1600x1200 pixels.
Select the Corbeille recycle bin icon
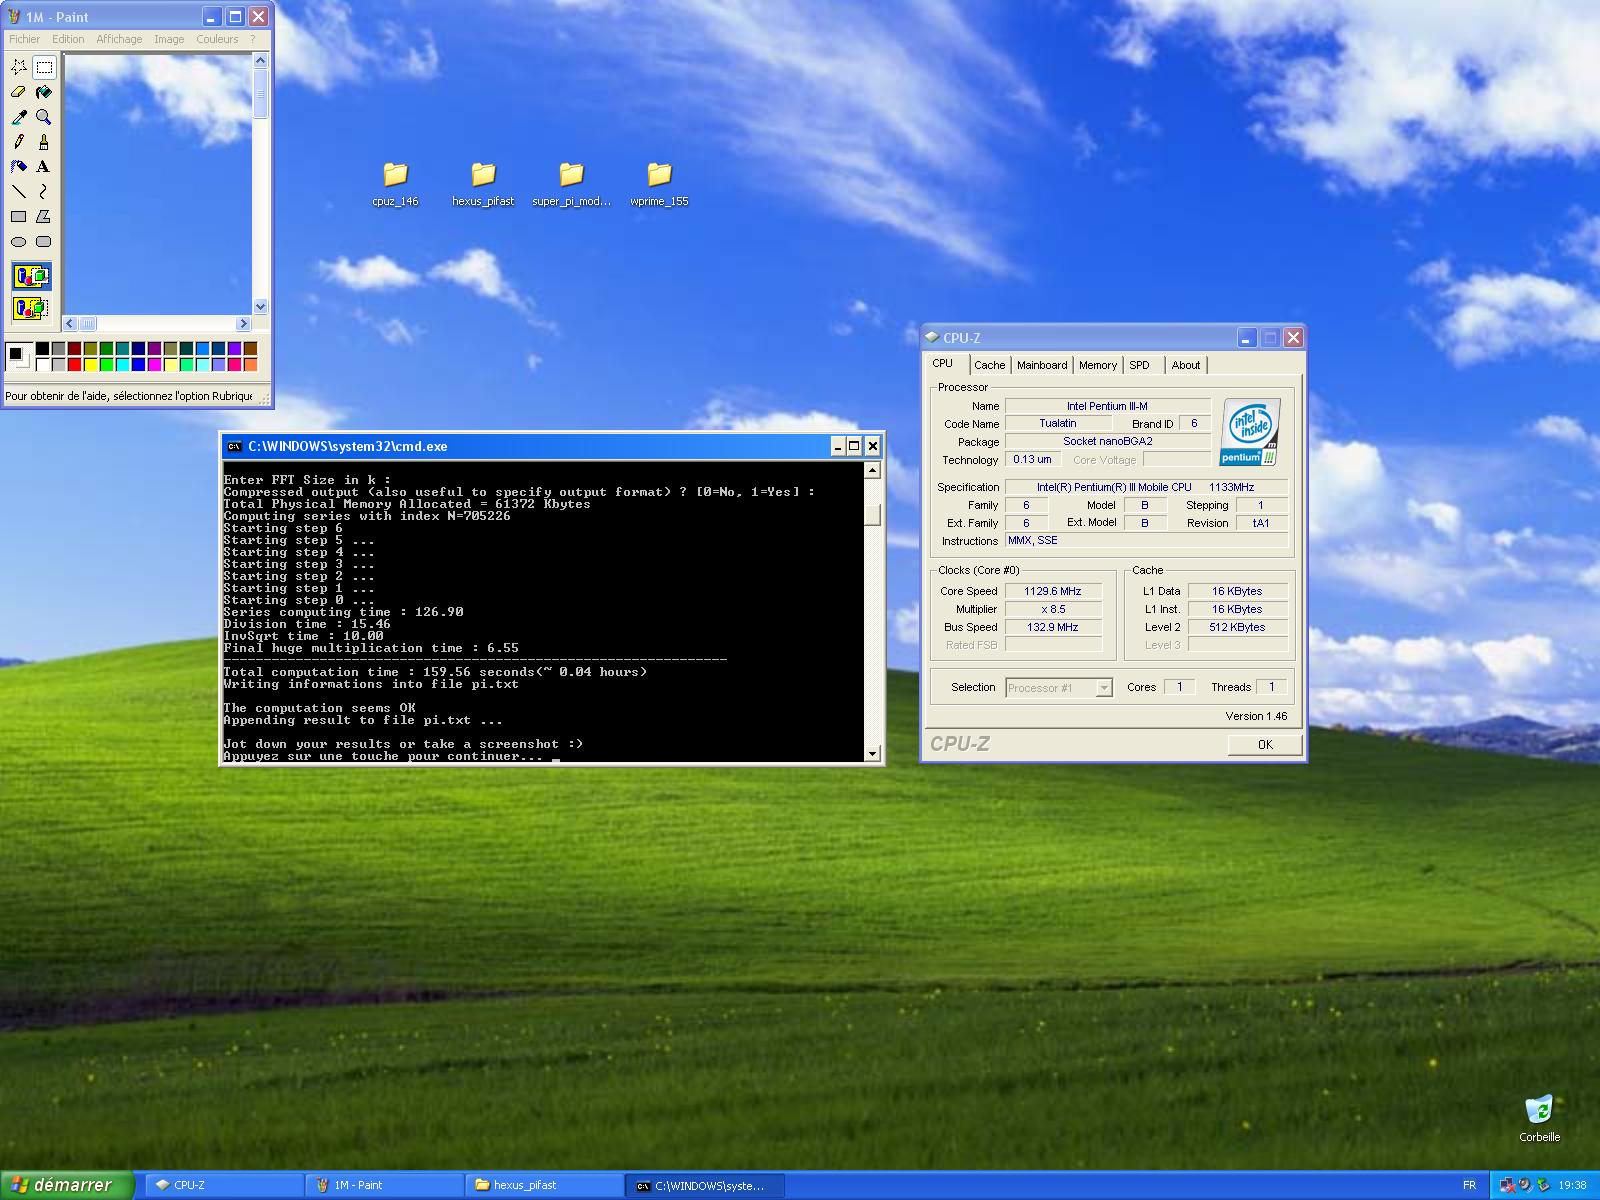pos(1539,1118)
